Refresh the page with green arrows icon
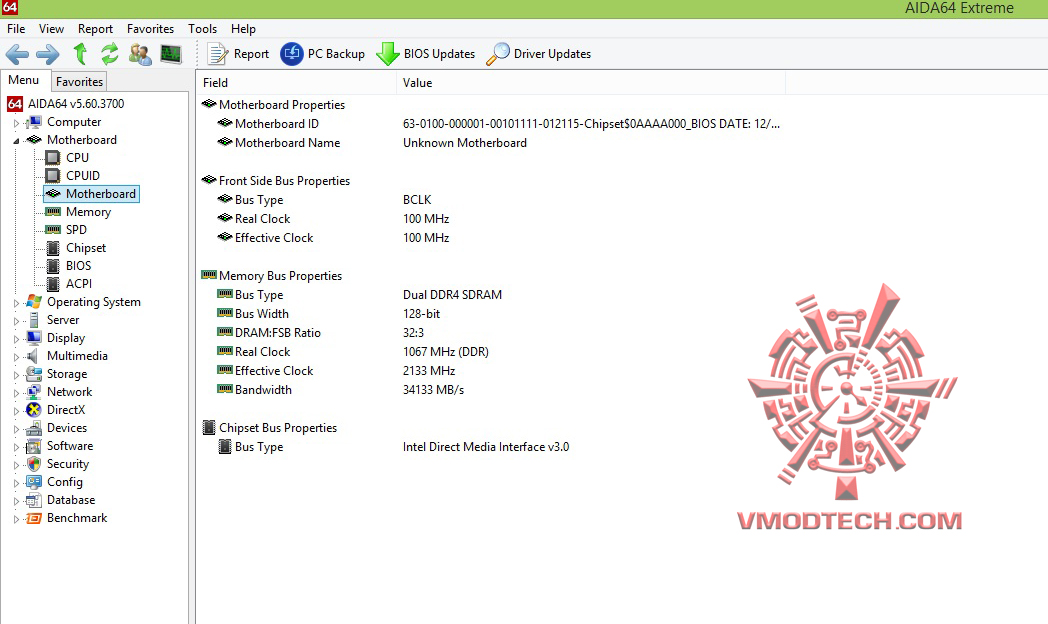The image size is (1048, 624). [110, 53]
